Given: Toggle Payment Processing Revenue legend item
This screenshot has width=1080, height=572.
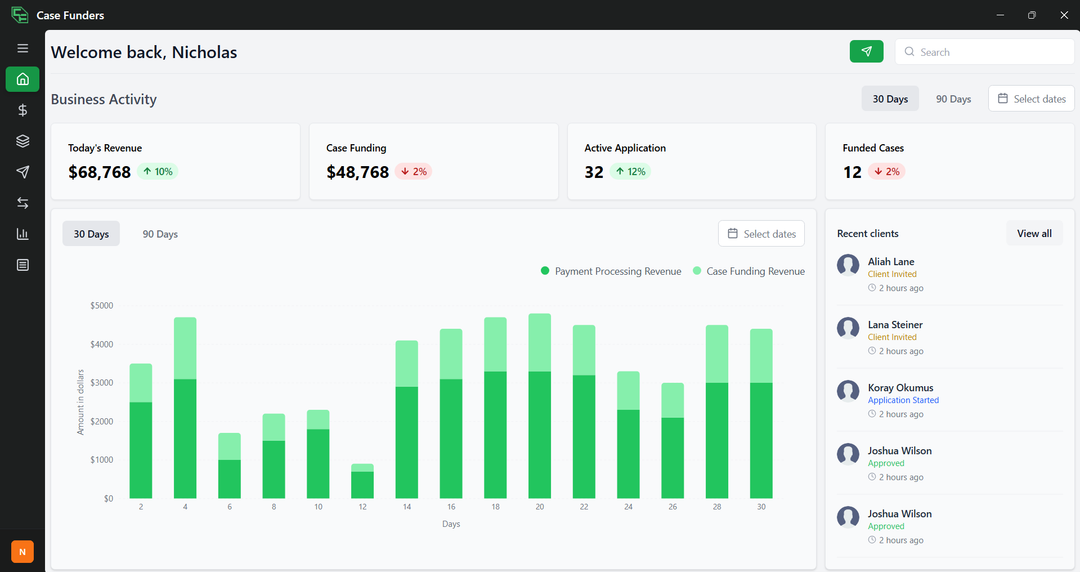Looking at the screenshot, I should [611, 271].
